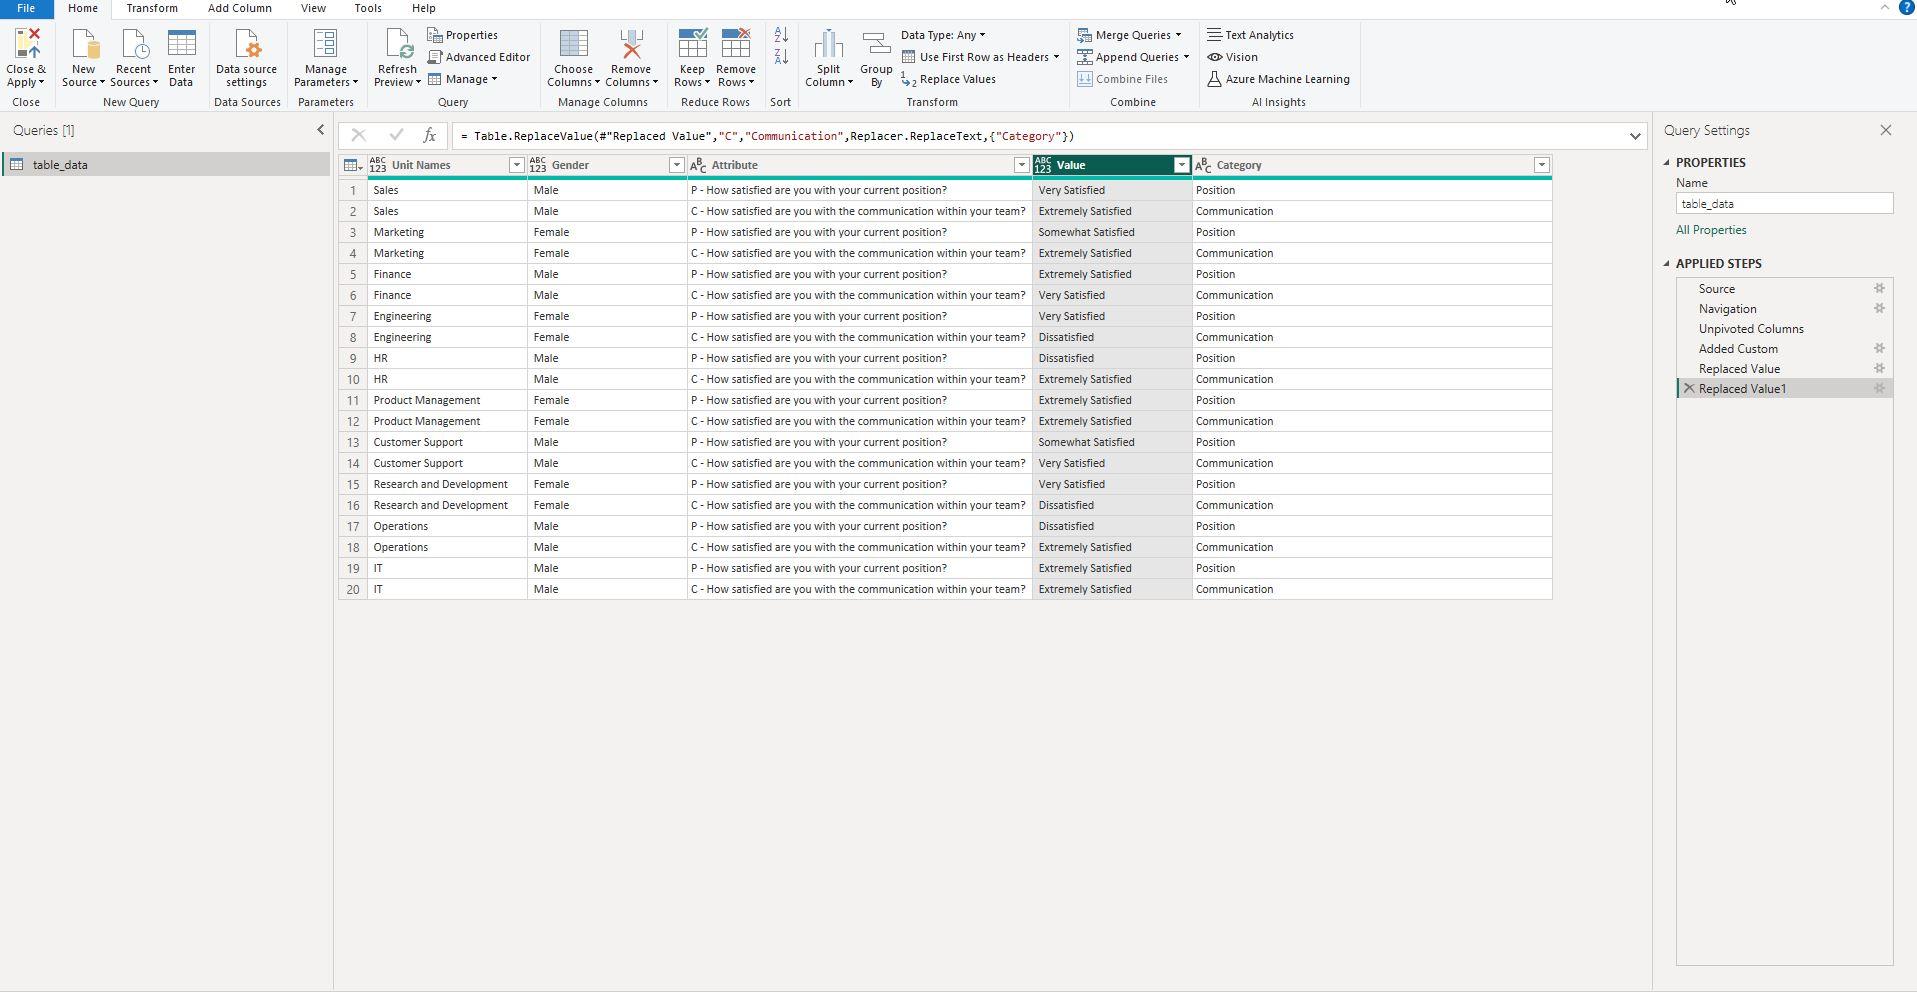The width and height of the screenshot is (1917, 992).
Task: Click Vision AI insight
Action: [x=1232, y=57]
